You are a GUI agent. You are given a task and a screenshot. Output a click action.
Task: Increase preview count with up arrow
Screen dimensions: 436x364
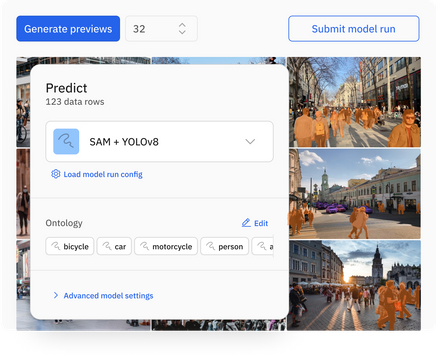tap(182, 25)
